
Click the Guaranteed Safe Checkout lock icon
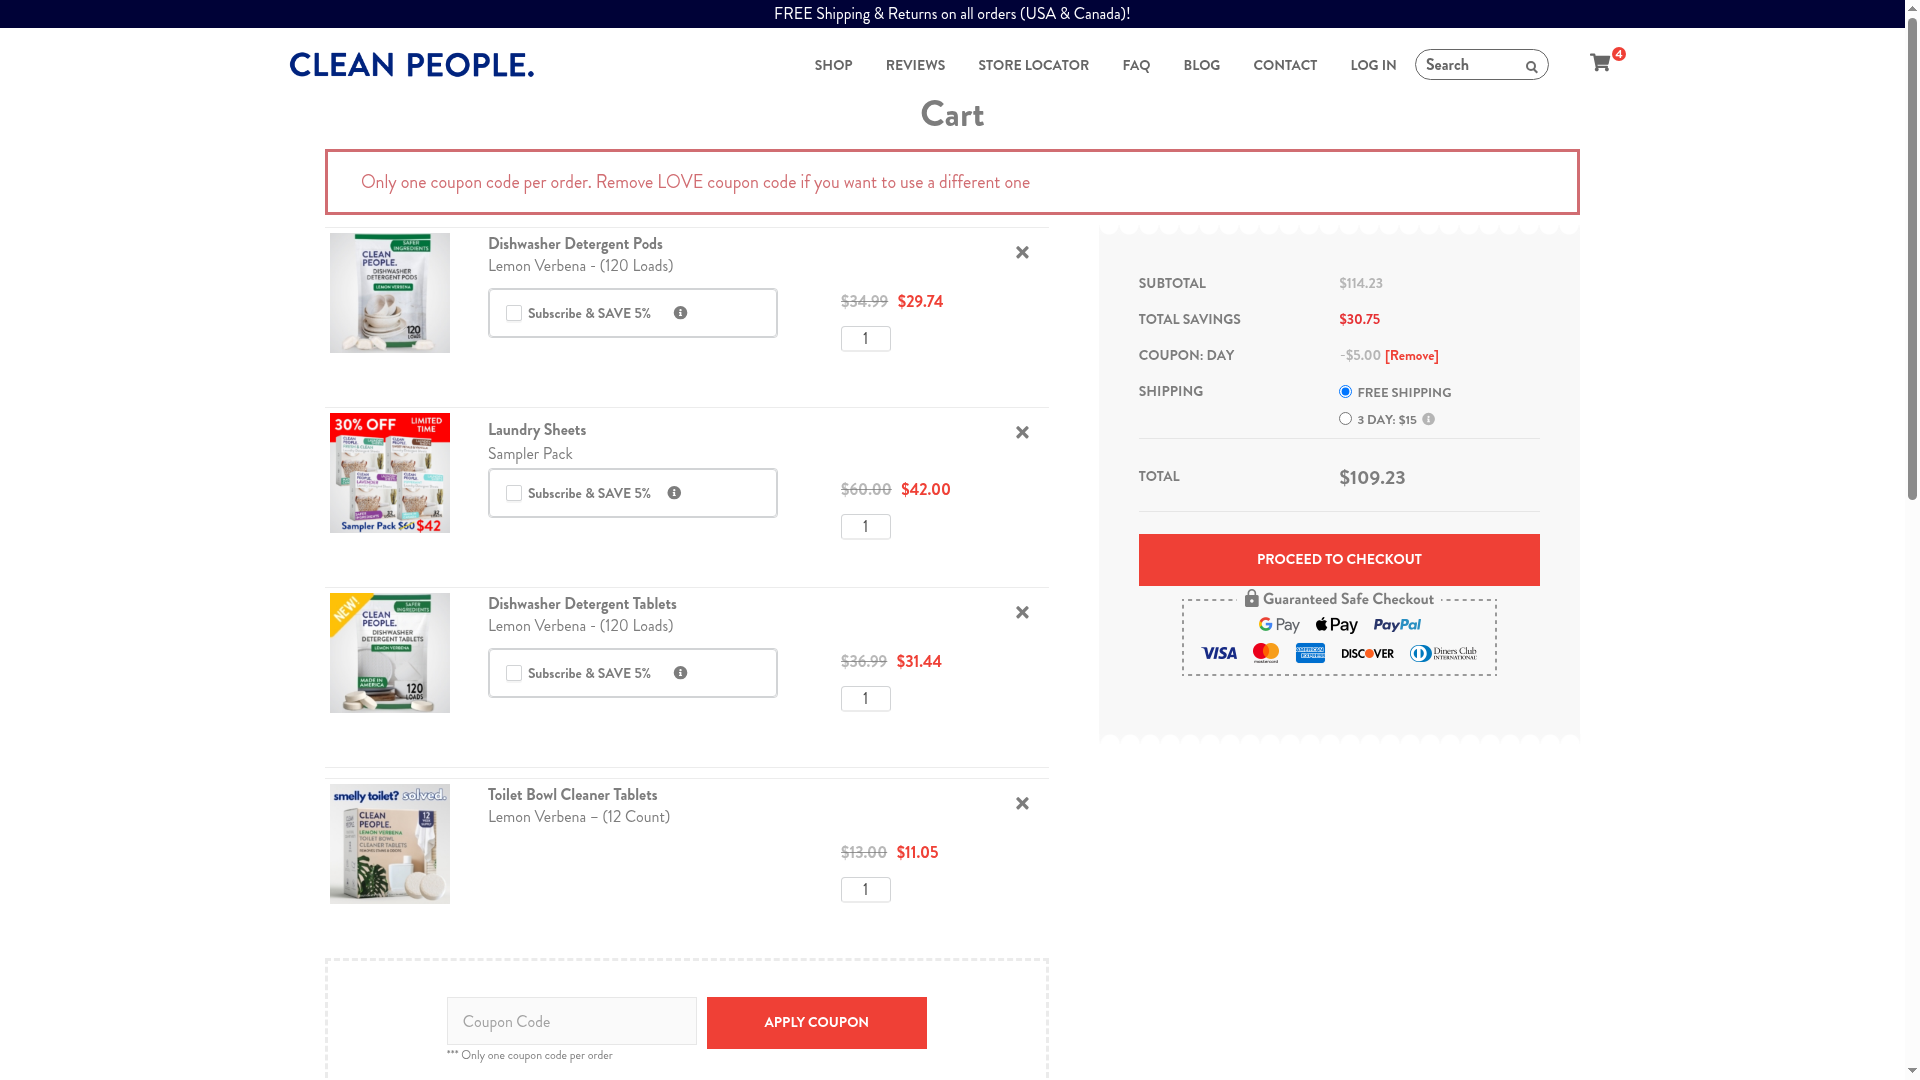tap(1251, 598)
